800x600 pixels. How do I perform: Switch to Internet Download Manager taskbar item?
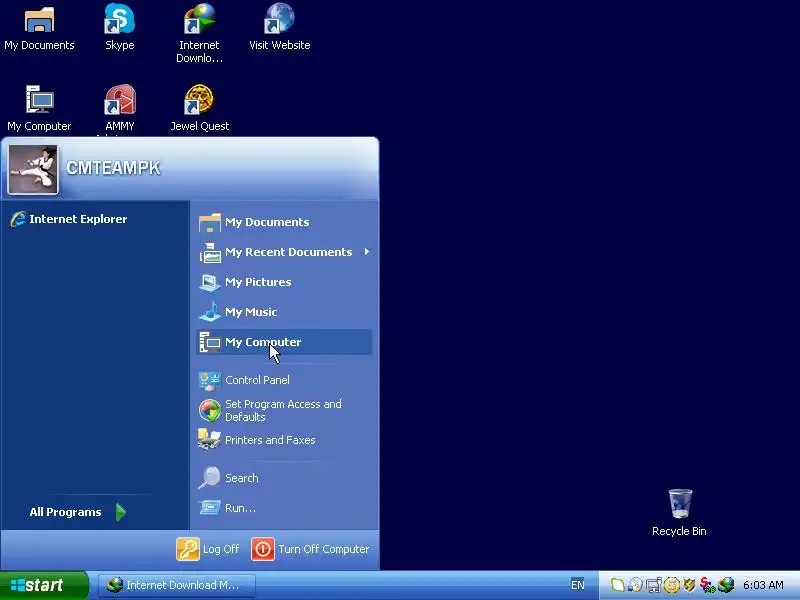tap(176, 585)
